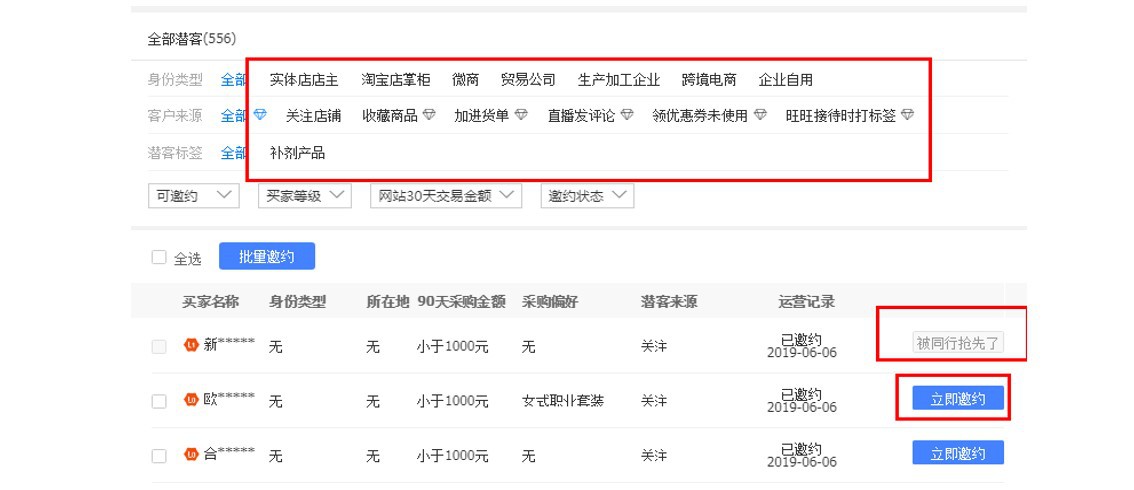1134x490 pixels.
Task: Click the 女式职业套装 purchase preference cell
Action: pyautogui.click(x=563, y=401)
